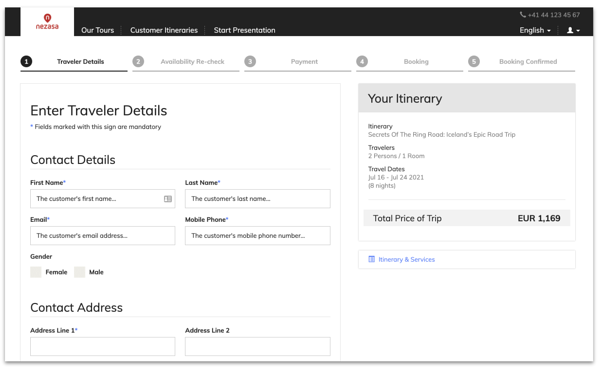Click the 'Total Price of Trip' label

[407, 218]
